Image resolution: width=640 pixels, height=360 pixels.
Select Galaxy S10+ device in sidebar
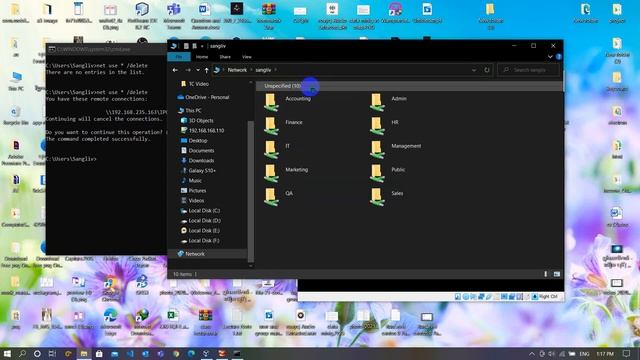[198, 171]
